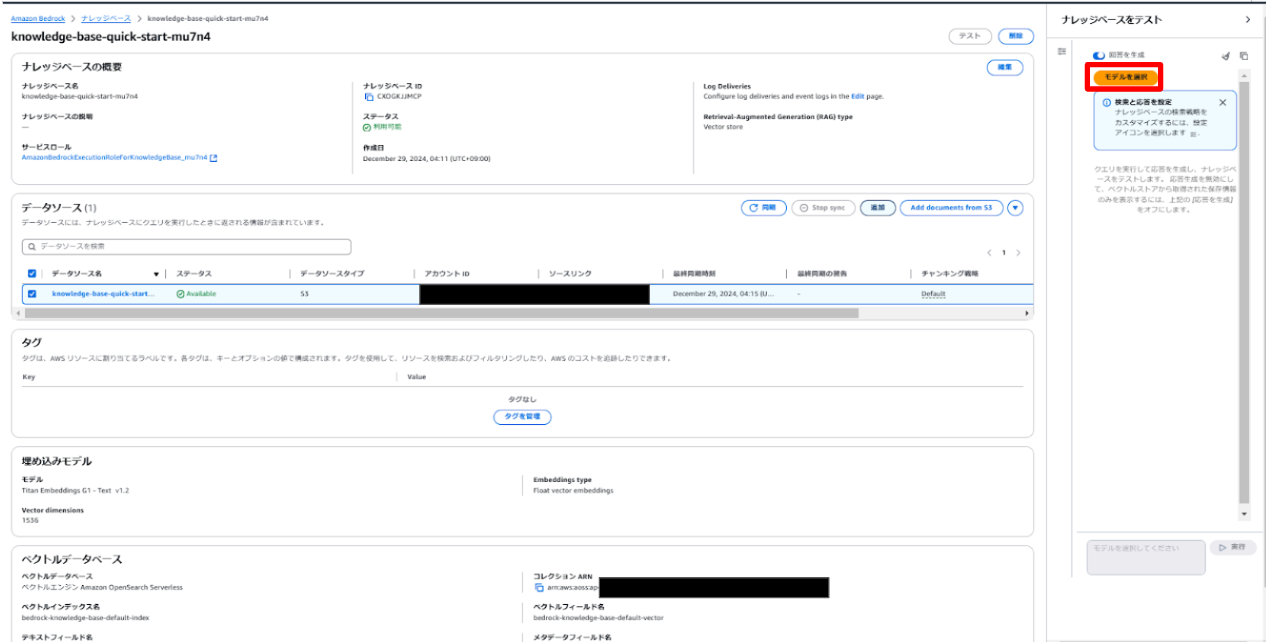Viewport: 1266px width, 642px height.
Task: Clear chat with the broom icon
Action: point(1226,56)
